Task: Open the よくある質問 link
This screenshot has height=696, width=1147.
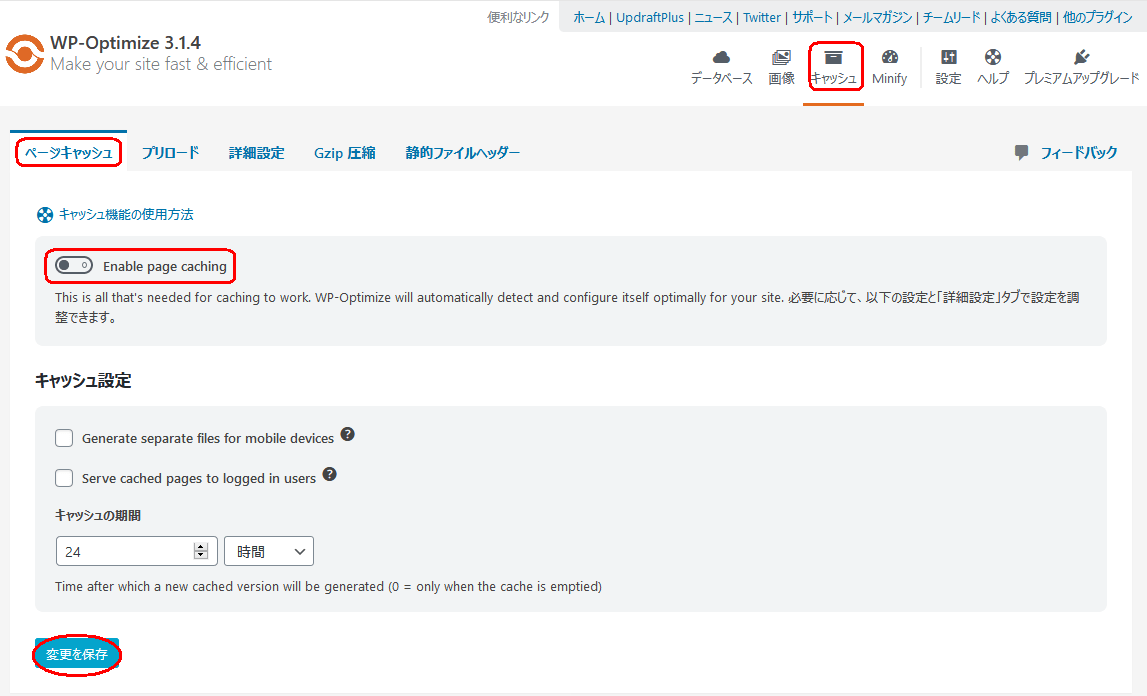Action: [1020, 18]
